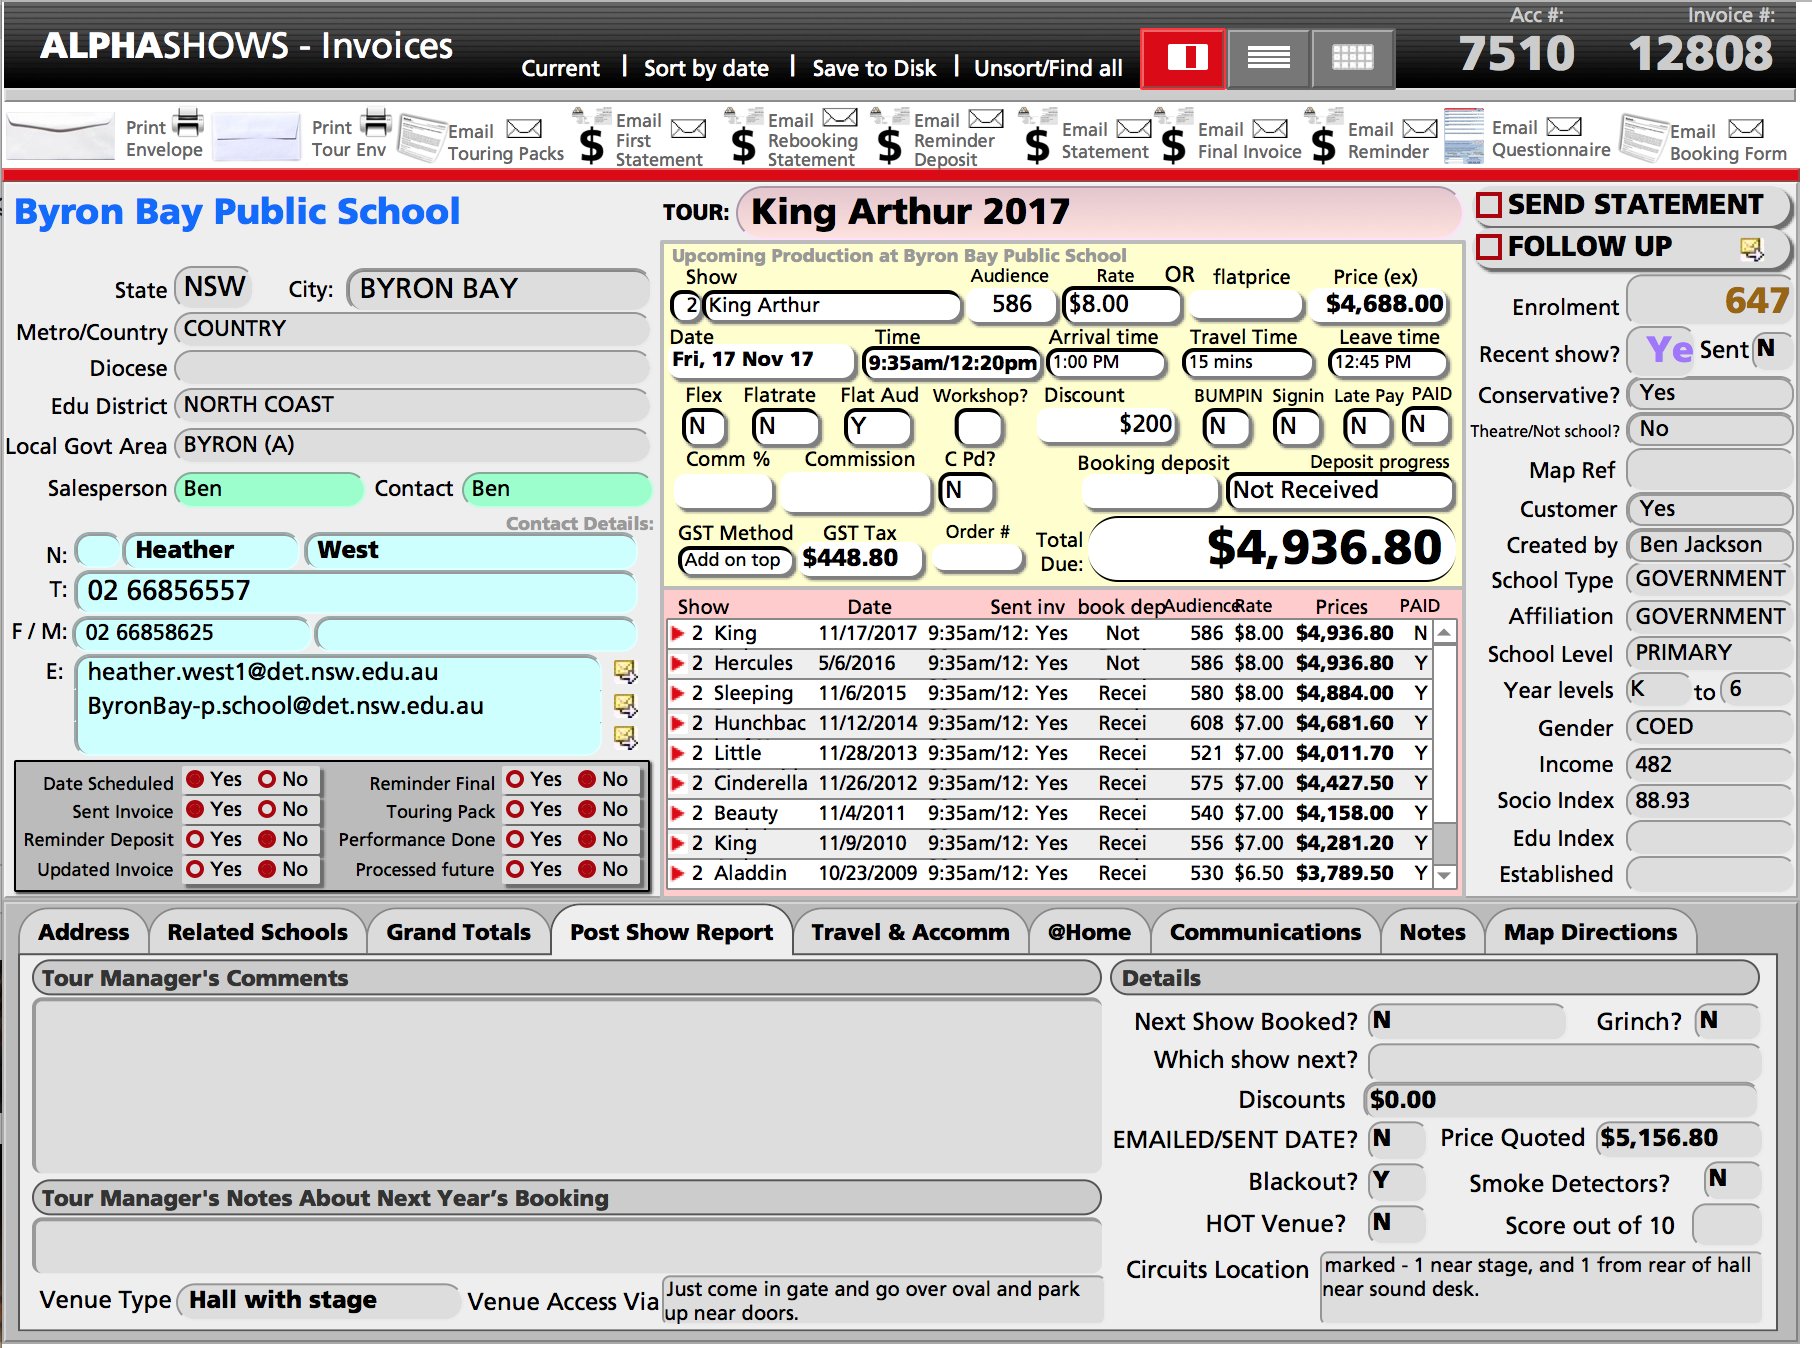Image resolution: width=1812 pixels, height=1348 pixels.
Task: Switch to red form view button
Action: tap(1186, 58)
